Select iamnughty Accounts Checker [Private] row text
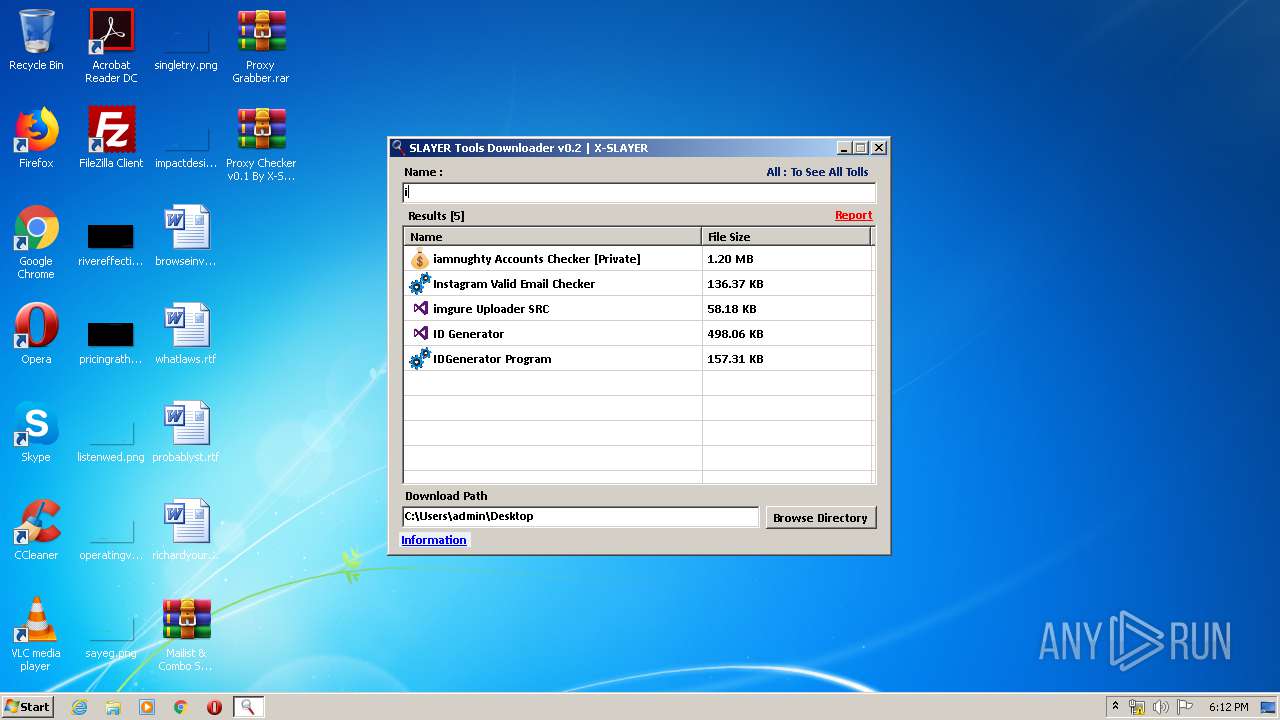 (536, 259)
